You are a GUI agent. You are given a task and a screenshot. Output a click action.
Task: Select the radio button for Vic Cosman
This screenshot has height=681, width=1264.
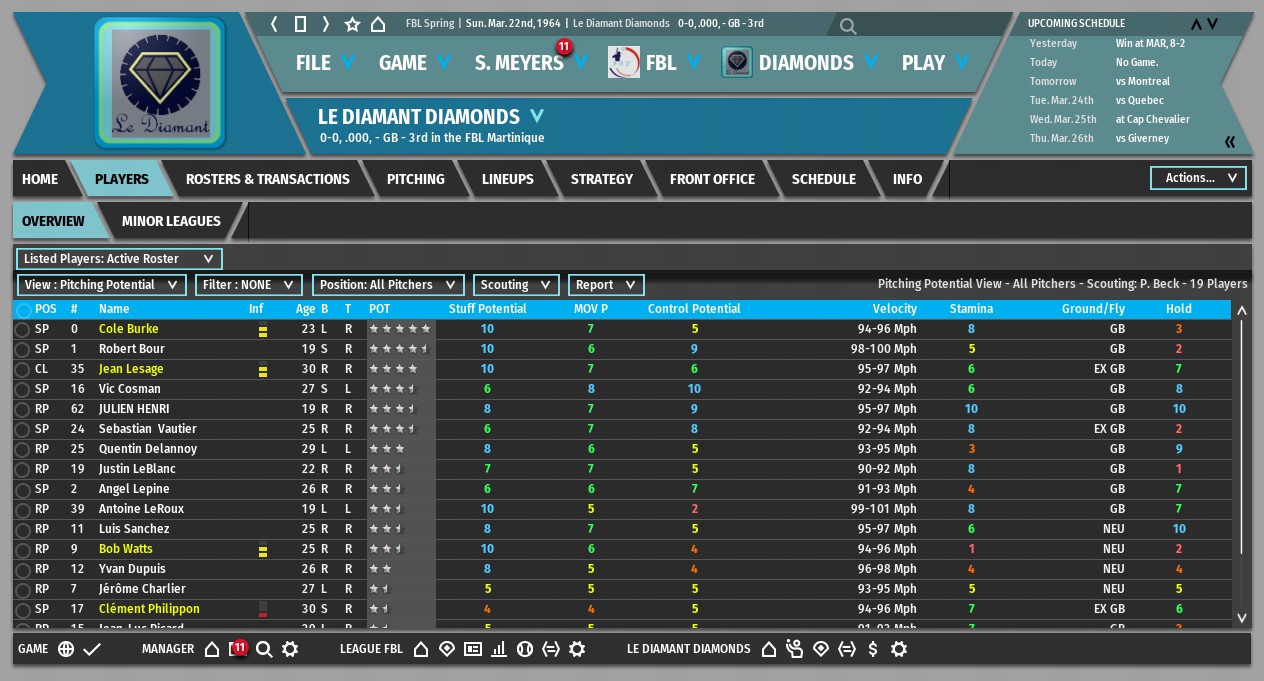[23, 389]
